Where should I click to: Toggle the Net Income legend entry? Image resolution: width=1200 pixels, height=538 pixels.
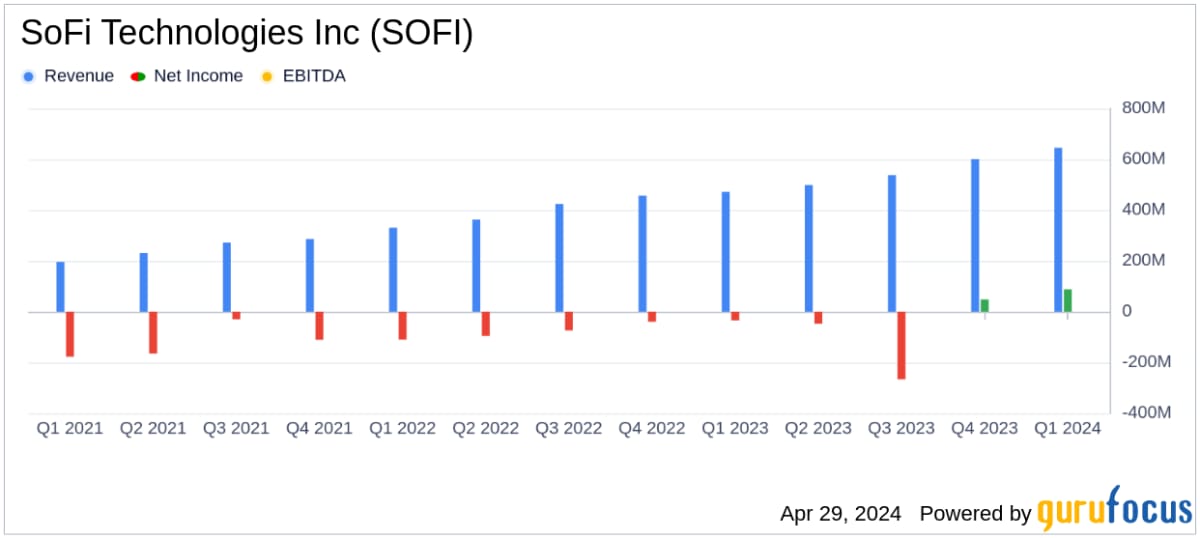click(x=187, y=76)
